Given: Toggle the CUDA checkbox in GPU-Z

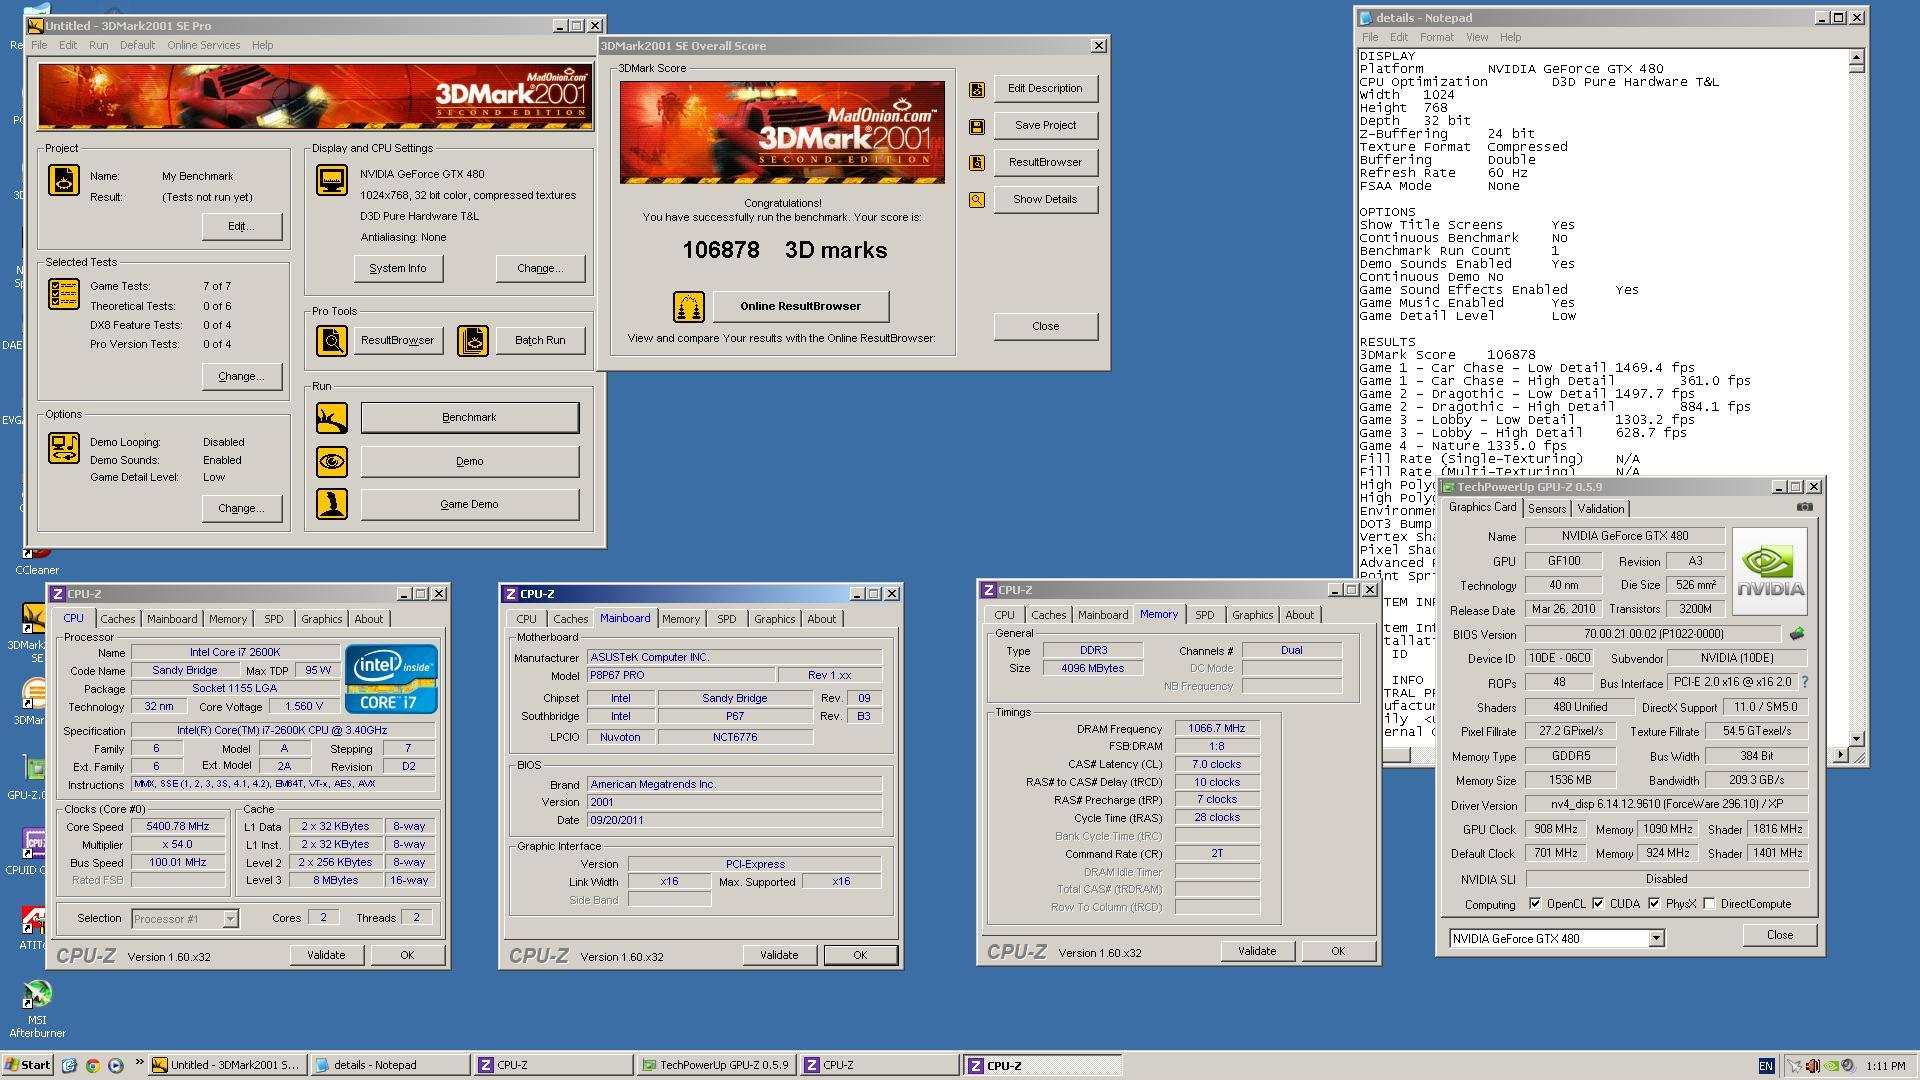Looking at the screenshot, I should pyautogui.click(x=1598, y=903).
